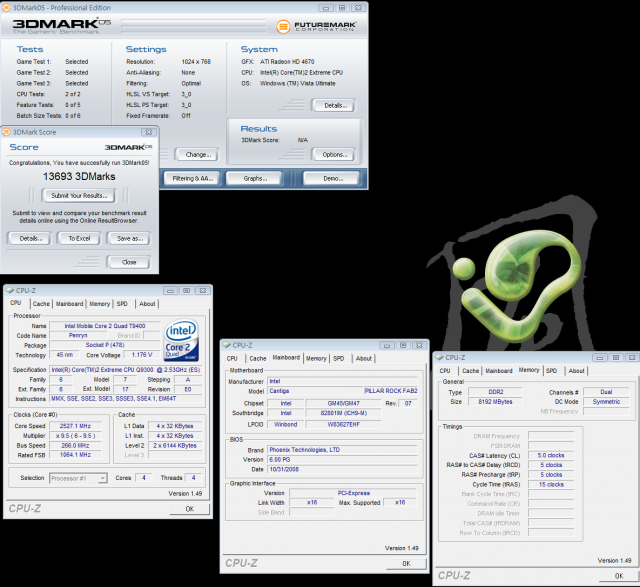
Task: Click the Demo button
Action: point(333,178)
